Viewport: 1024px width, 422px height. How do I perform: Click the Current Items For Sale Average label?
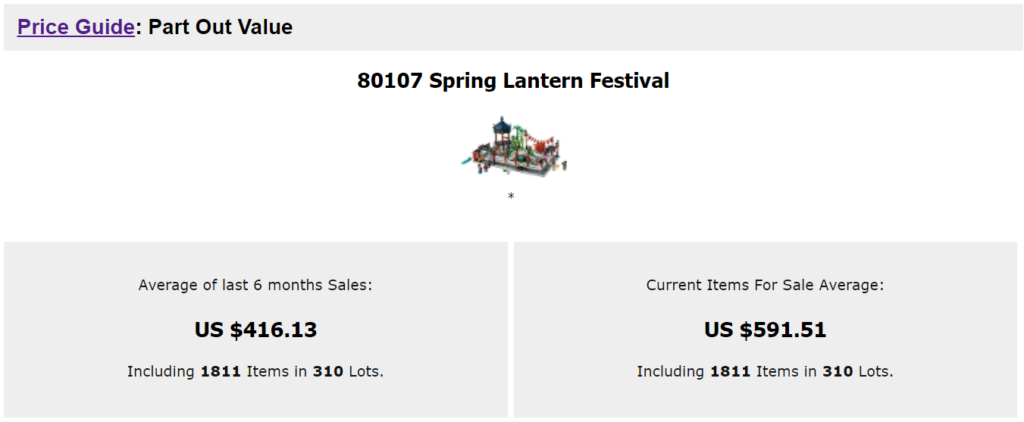click(x=765, y=285)
